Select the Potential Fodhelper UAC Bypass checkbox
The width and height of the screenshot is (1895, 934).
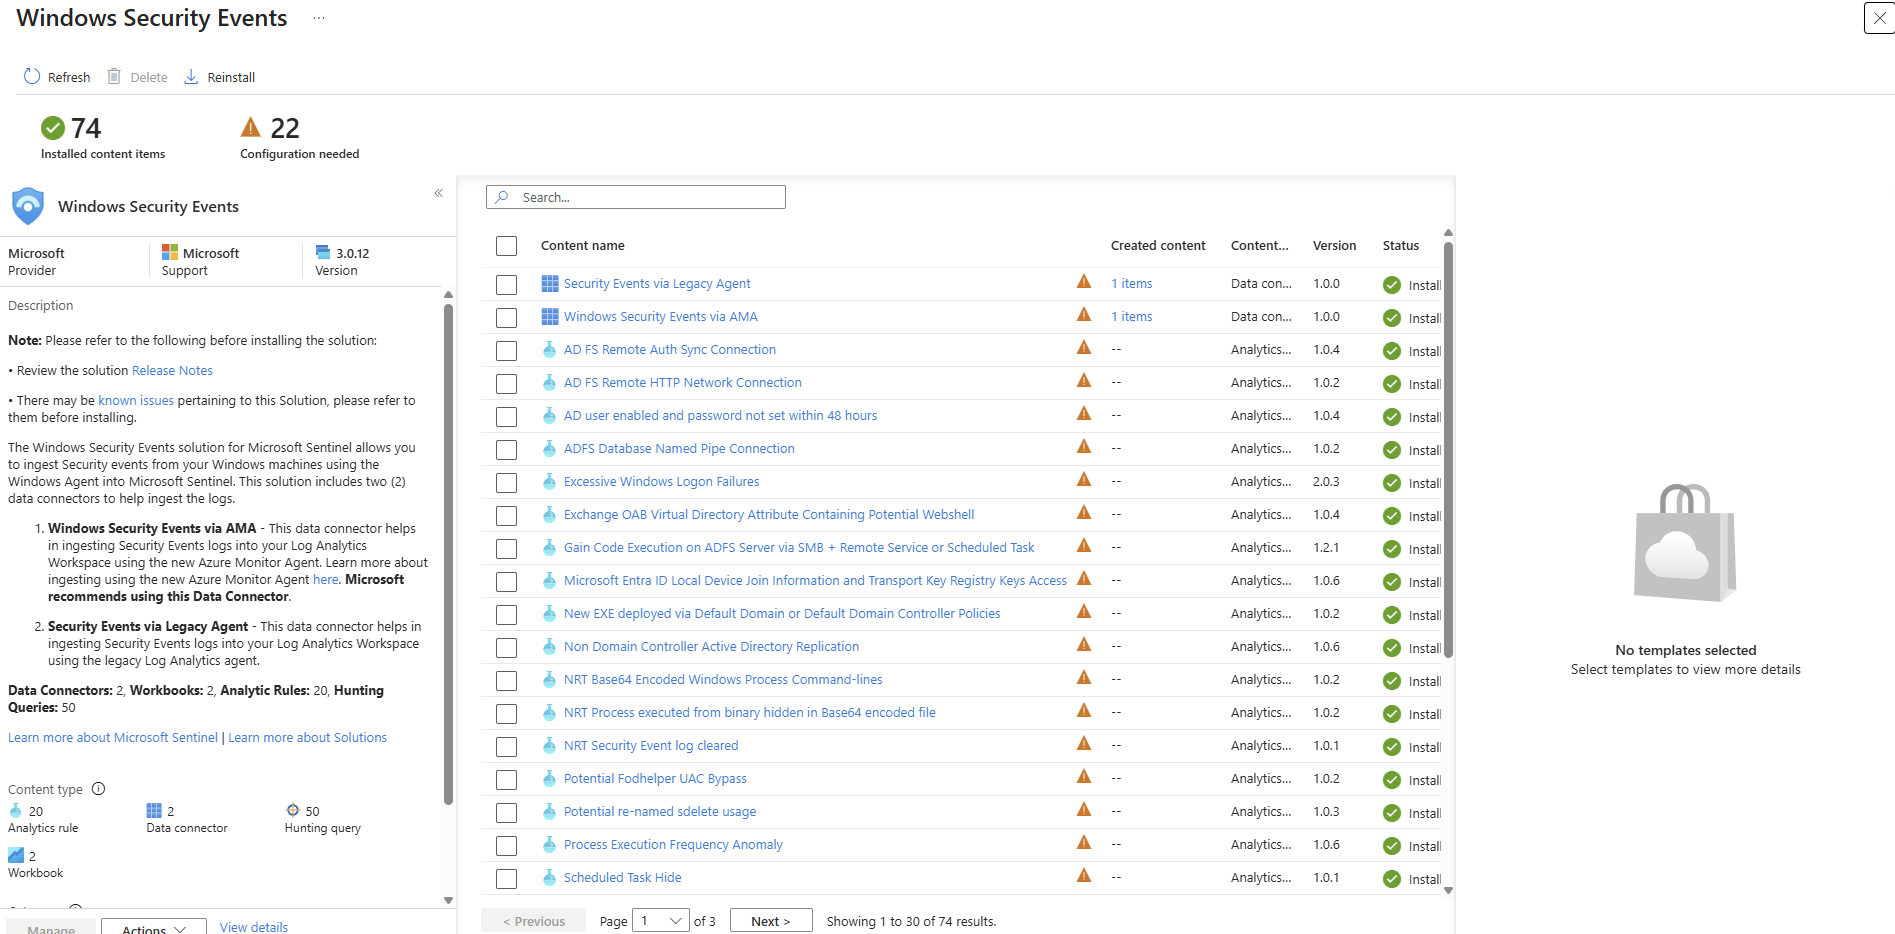[x=507, y=780]
